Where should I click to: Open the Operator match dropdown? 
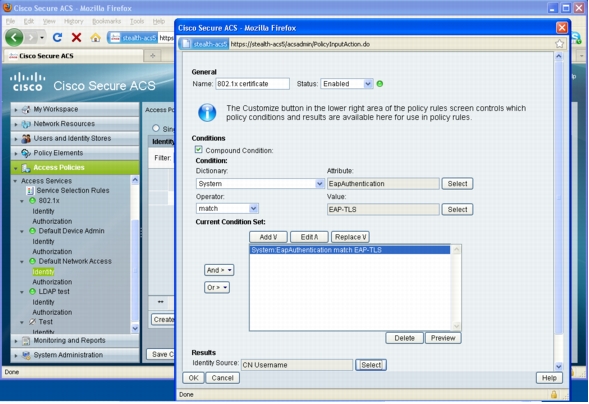227,208
